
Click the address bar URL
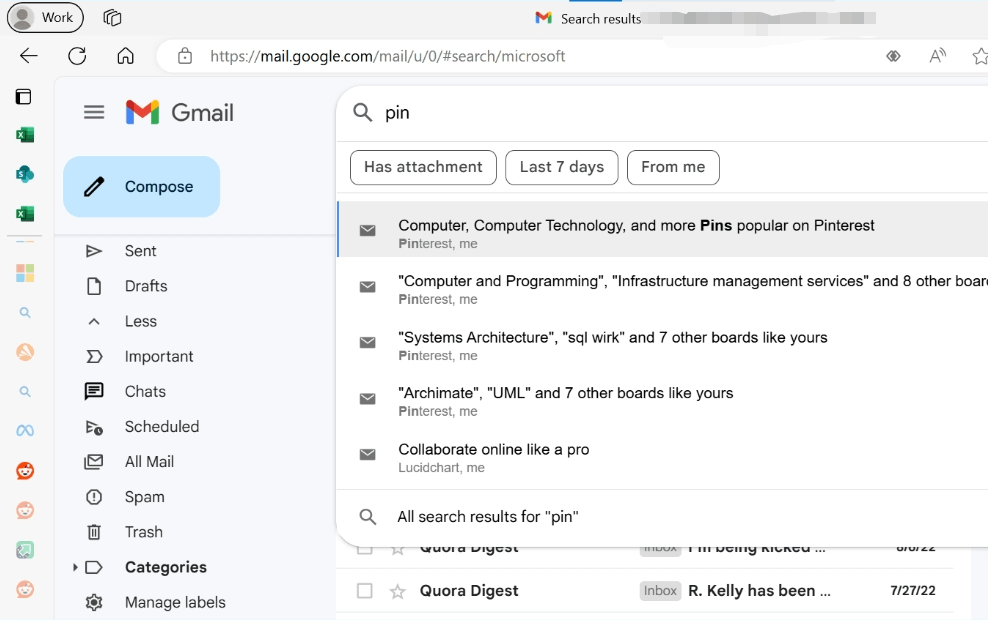(388, 56)
